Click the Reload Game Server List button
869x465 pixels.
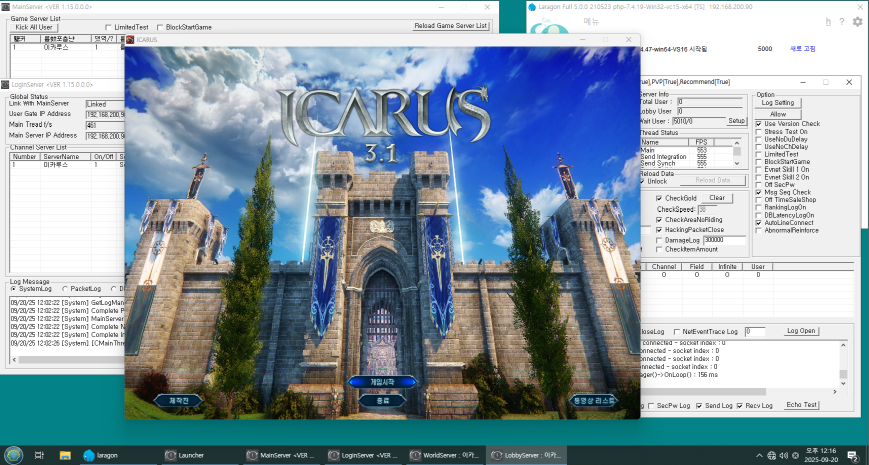(452, 26)
